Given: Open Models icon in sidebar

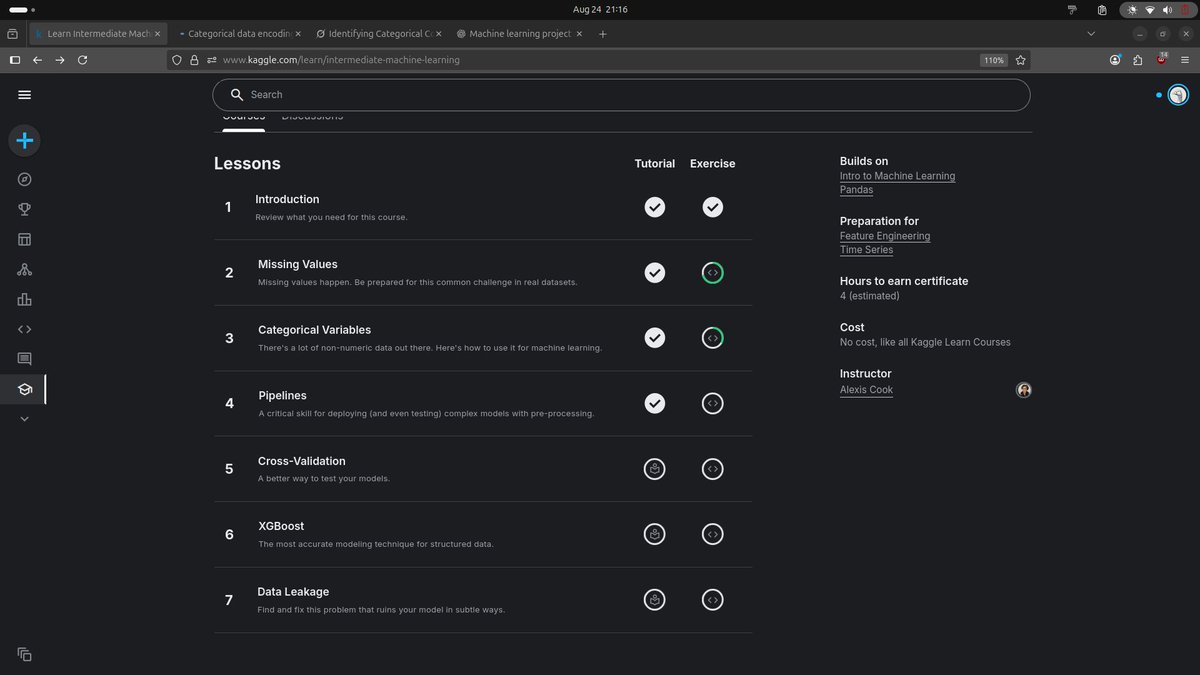Looking at the screenshot, I should pos(25,269).
